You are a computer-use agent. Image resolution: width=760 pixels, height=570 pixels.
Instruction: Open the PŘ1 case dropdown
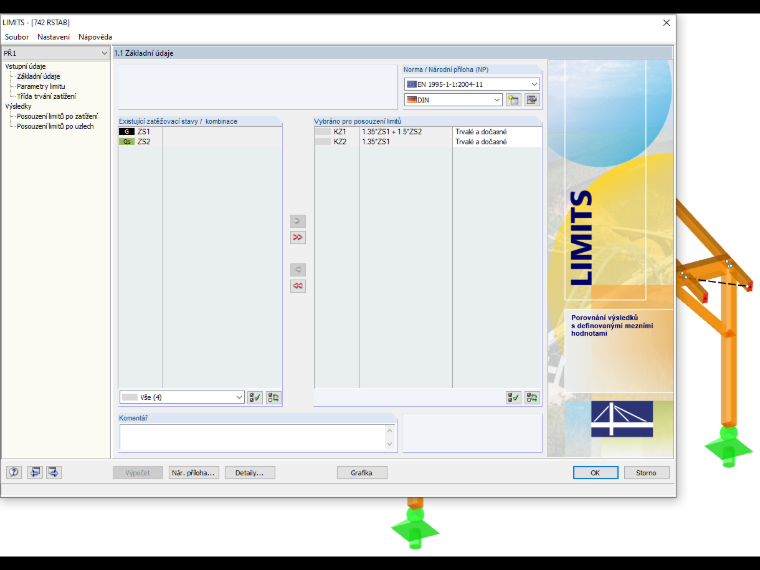coord(55,53)
